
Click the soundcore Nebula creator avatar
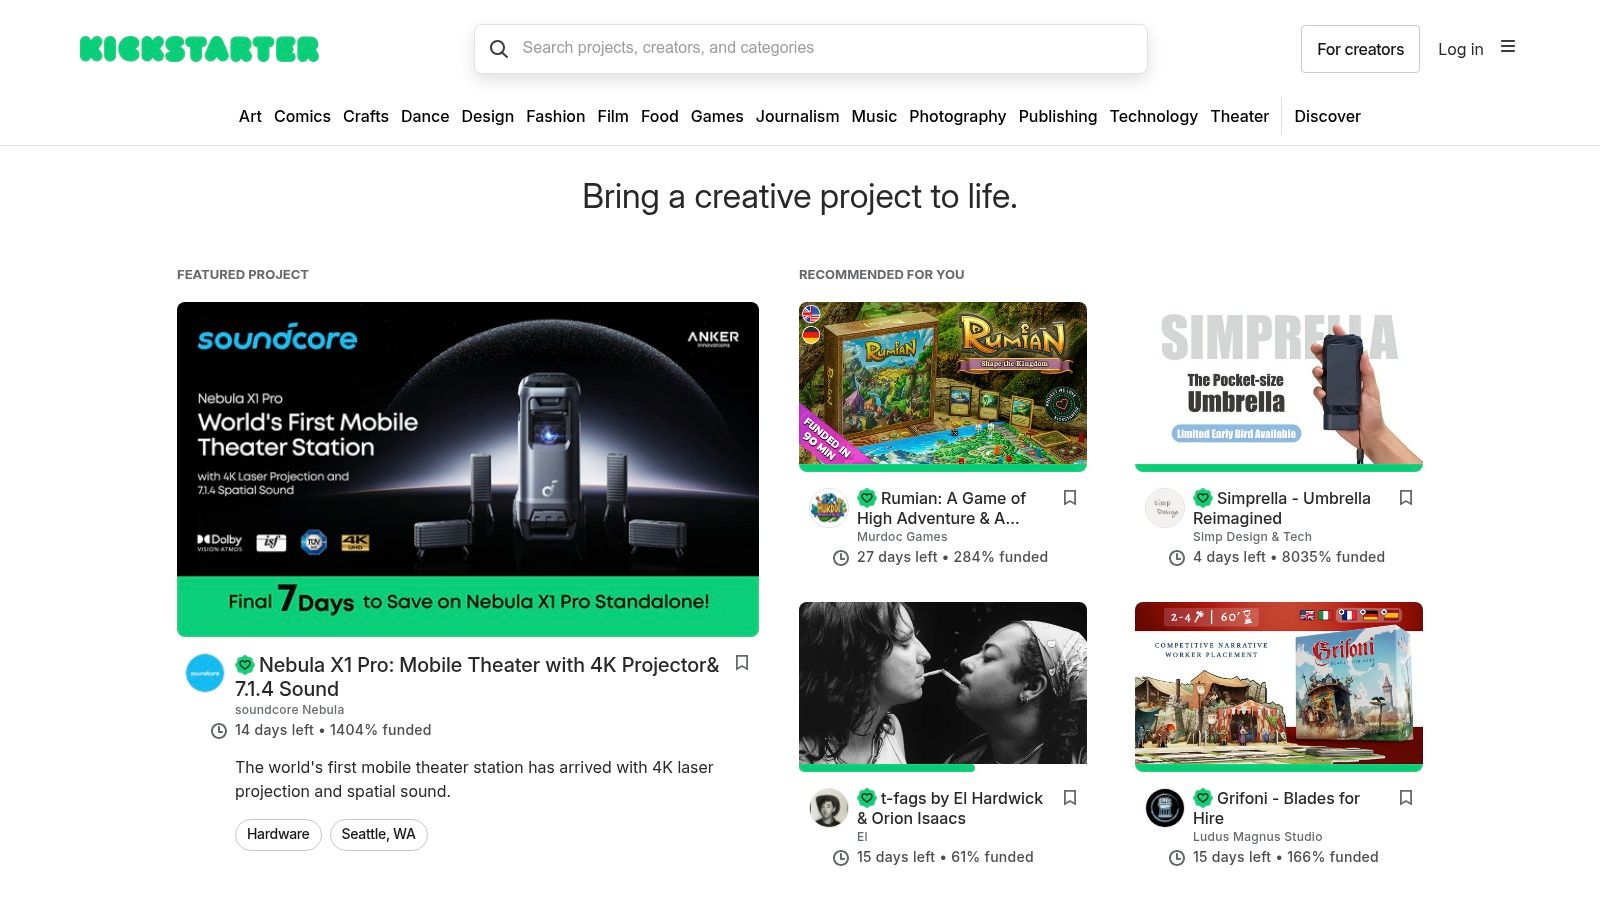coord(204,674)
